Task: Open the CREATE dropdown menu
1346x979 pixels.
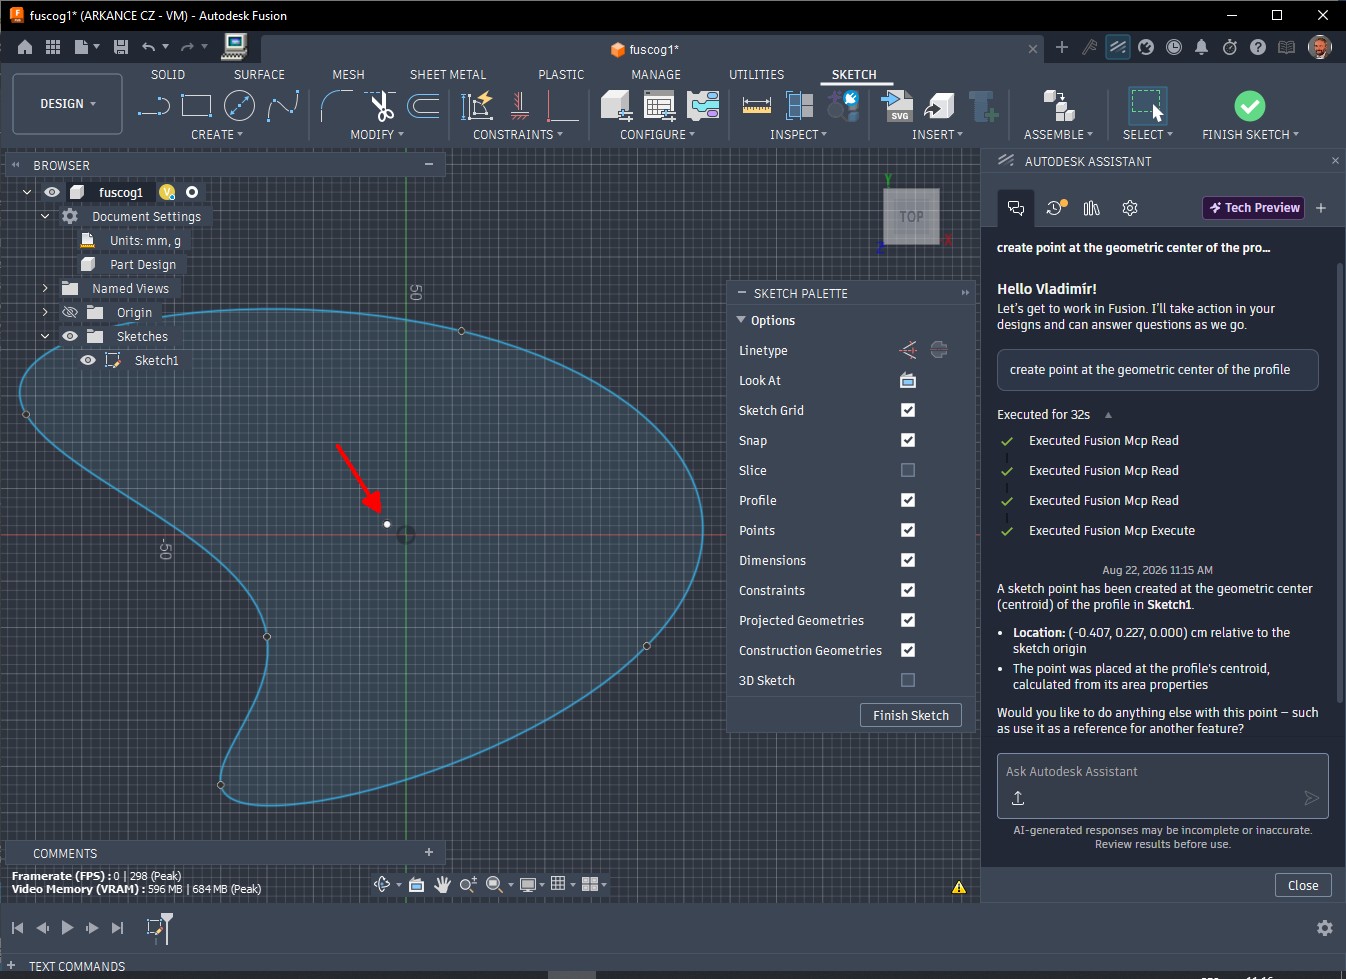Action: (x=217, y=134)
